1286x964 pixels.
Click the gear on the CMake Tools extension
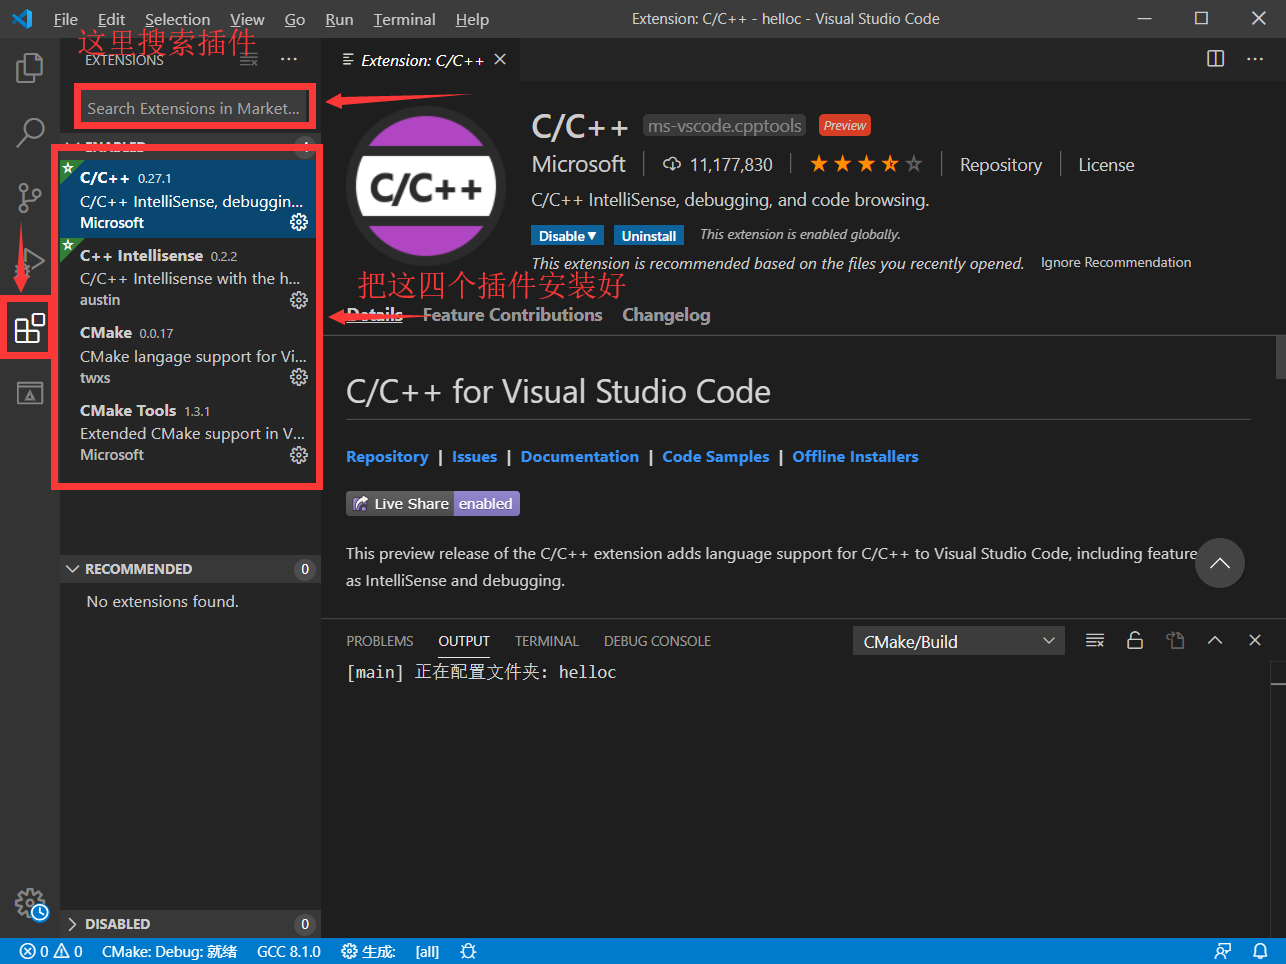(x=298, y=454)
